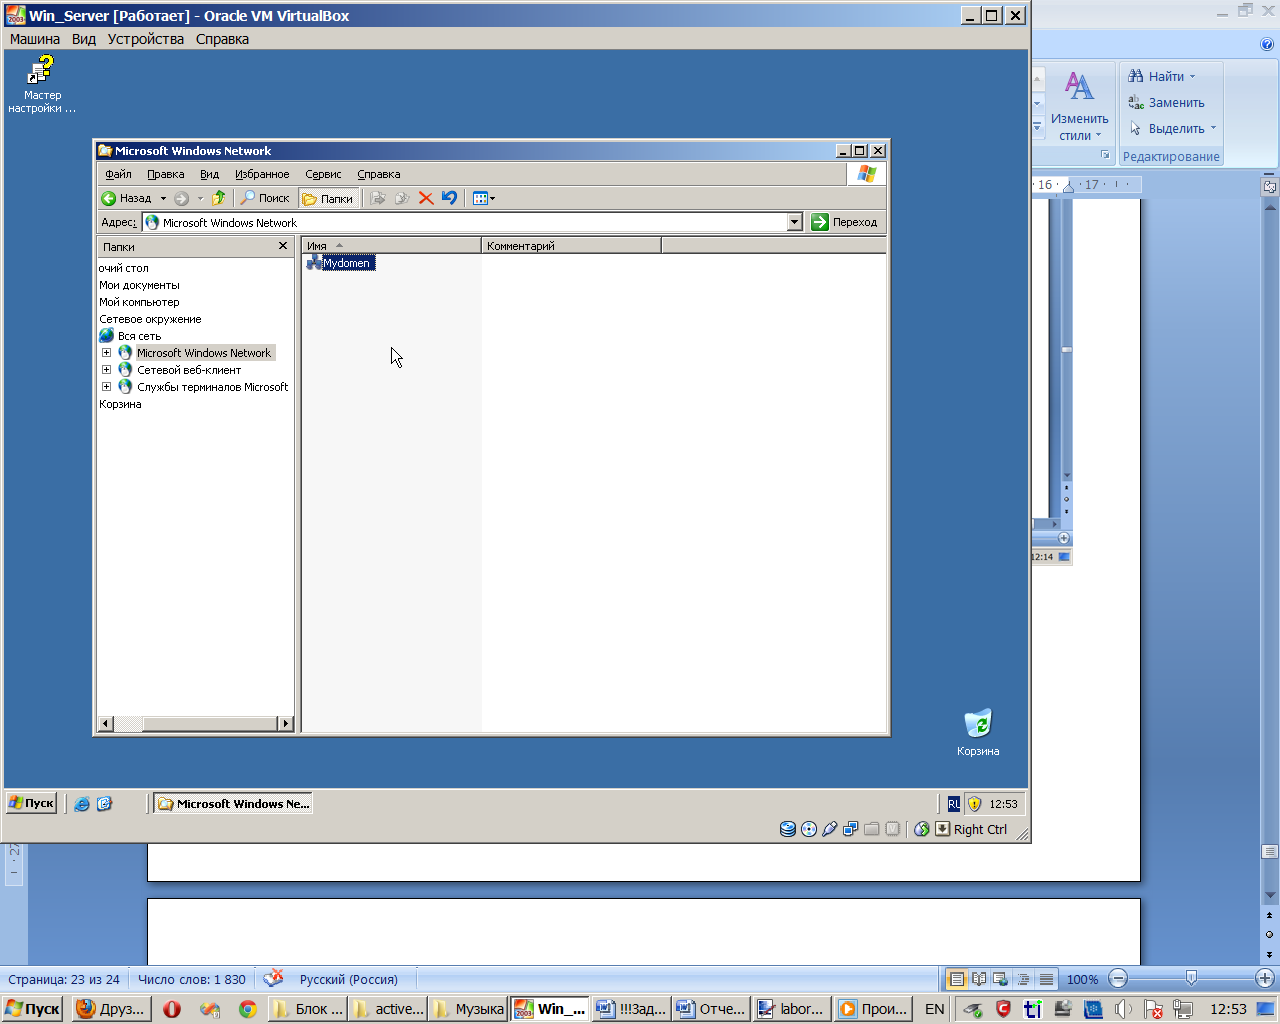Open the Избранное menu in Explorer
The width and height of the screenshot is (1280, 1024).
click(x=262, y=174)
